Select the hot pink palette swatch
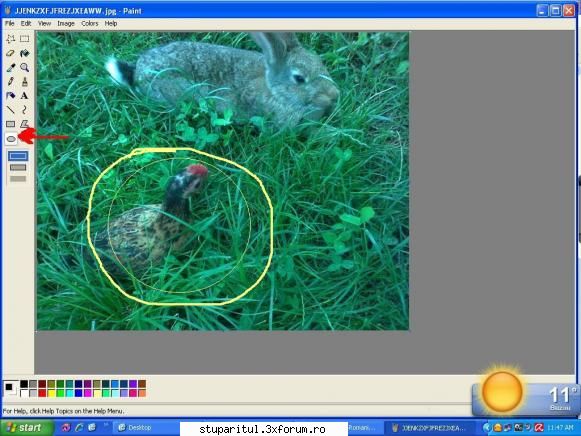Image resolution: width=581 pixels, height=436 pixels. [x=133, y=393]
